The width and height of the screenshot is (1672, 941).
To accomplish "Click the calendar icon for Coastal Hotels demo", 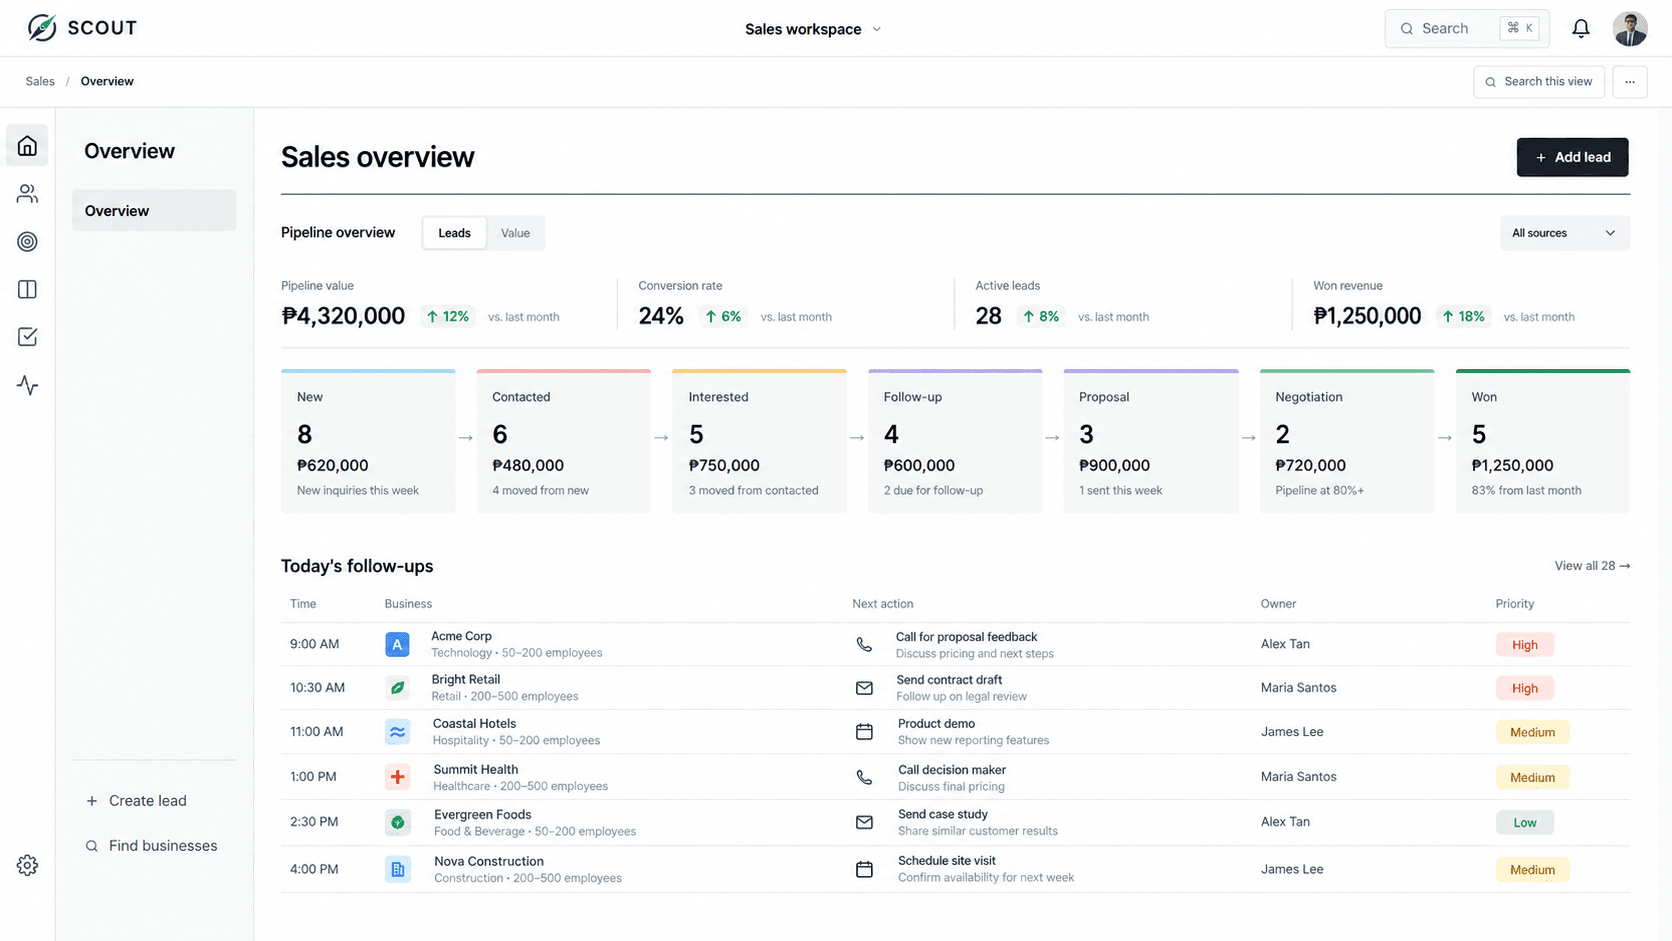I will point(864,732).
